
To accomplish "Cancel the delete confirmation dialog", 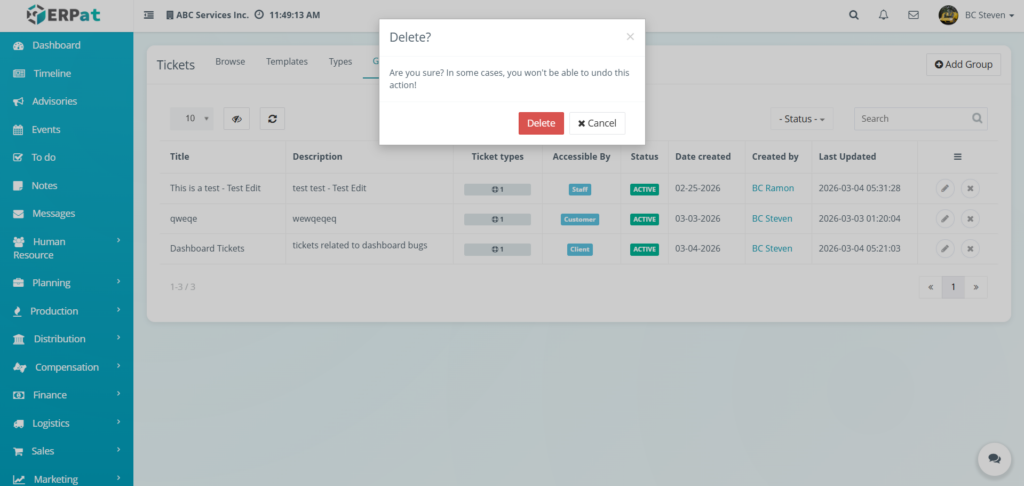I will click(597, 123).
